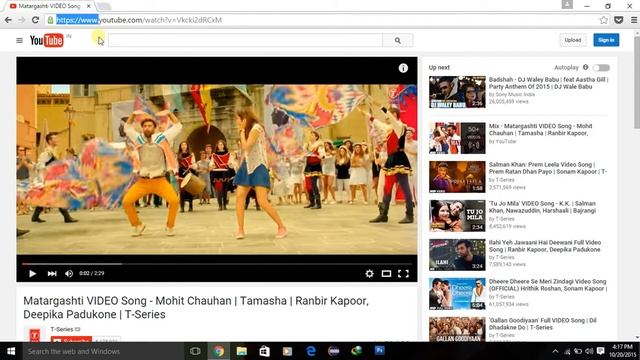Open 'Badshah - DJ Waley Babu' video title
This screenshot has width=640, height=360.
point(548,83)
